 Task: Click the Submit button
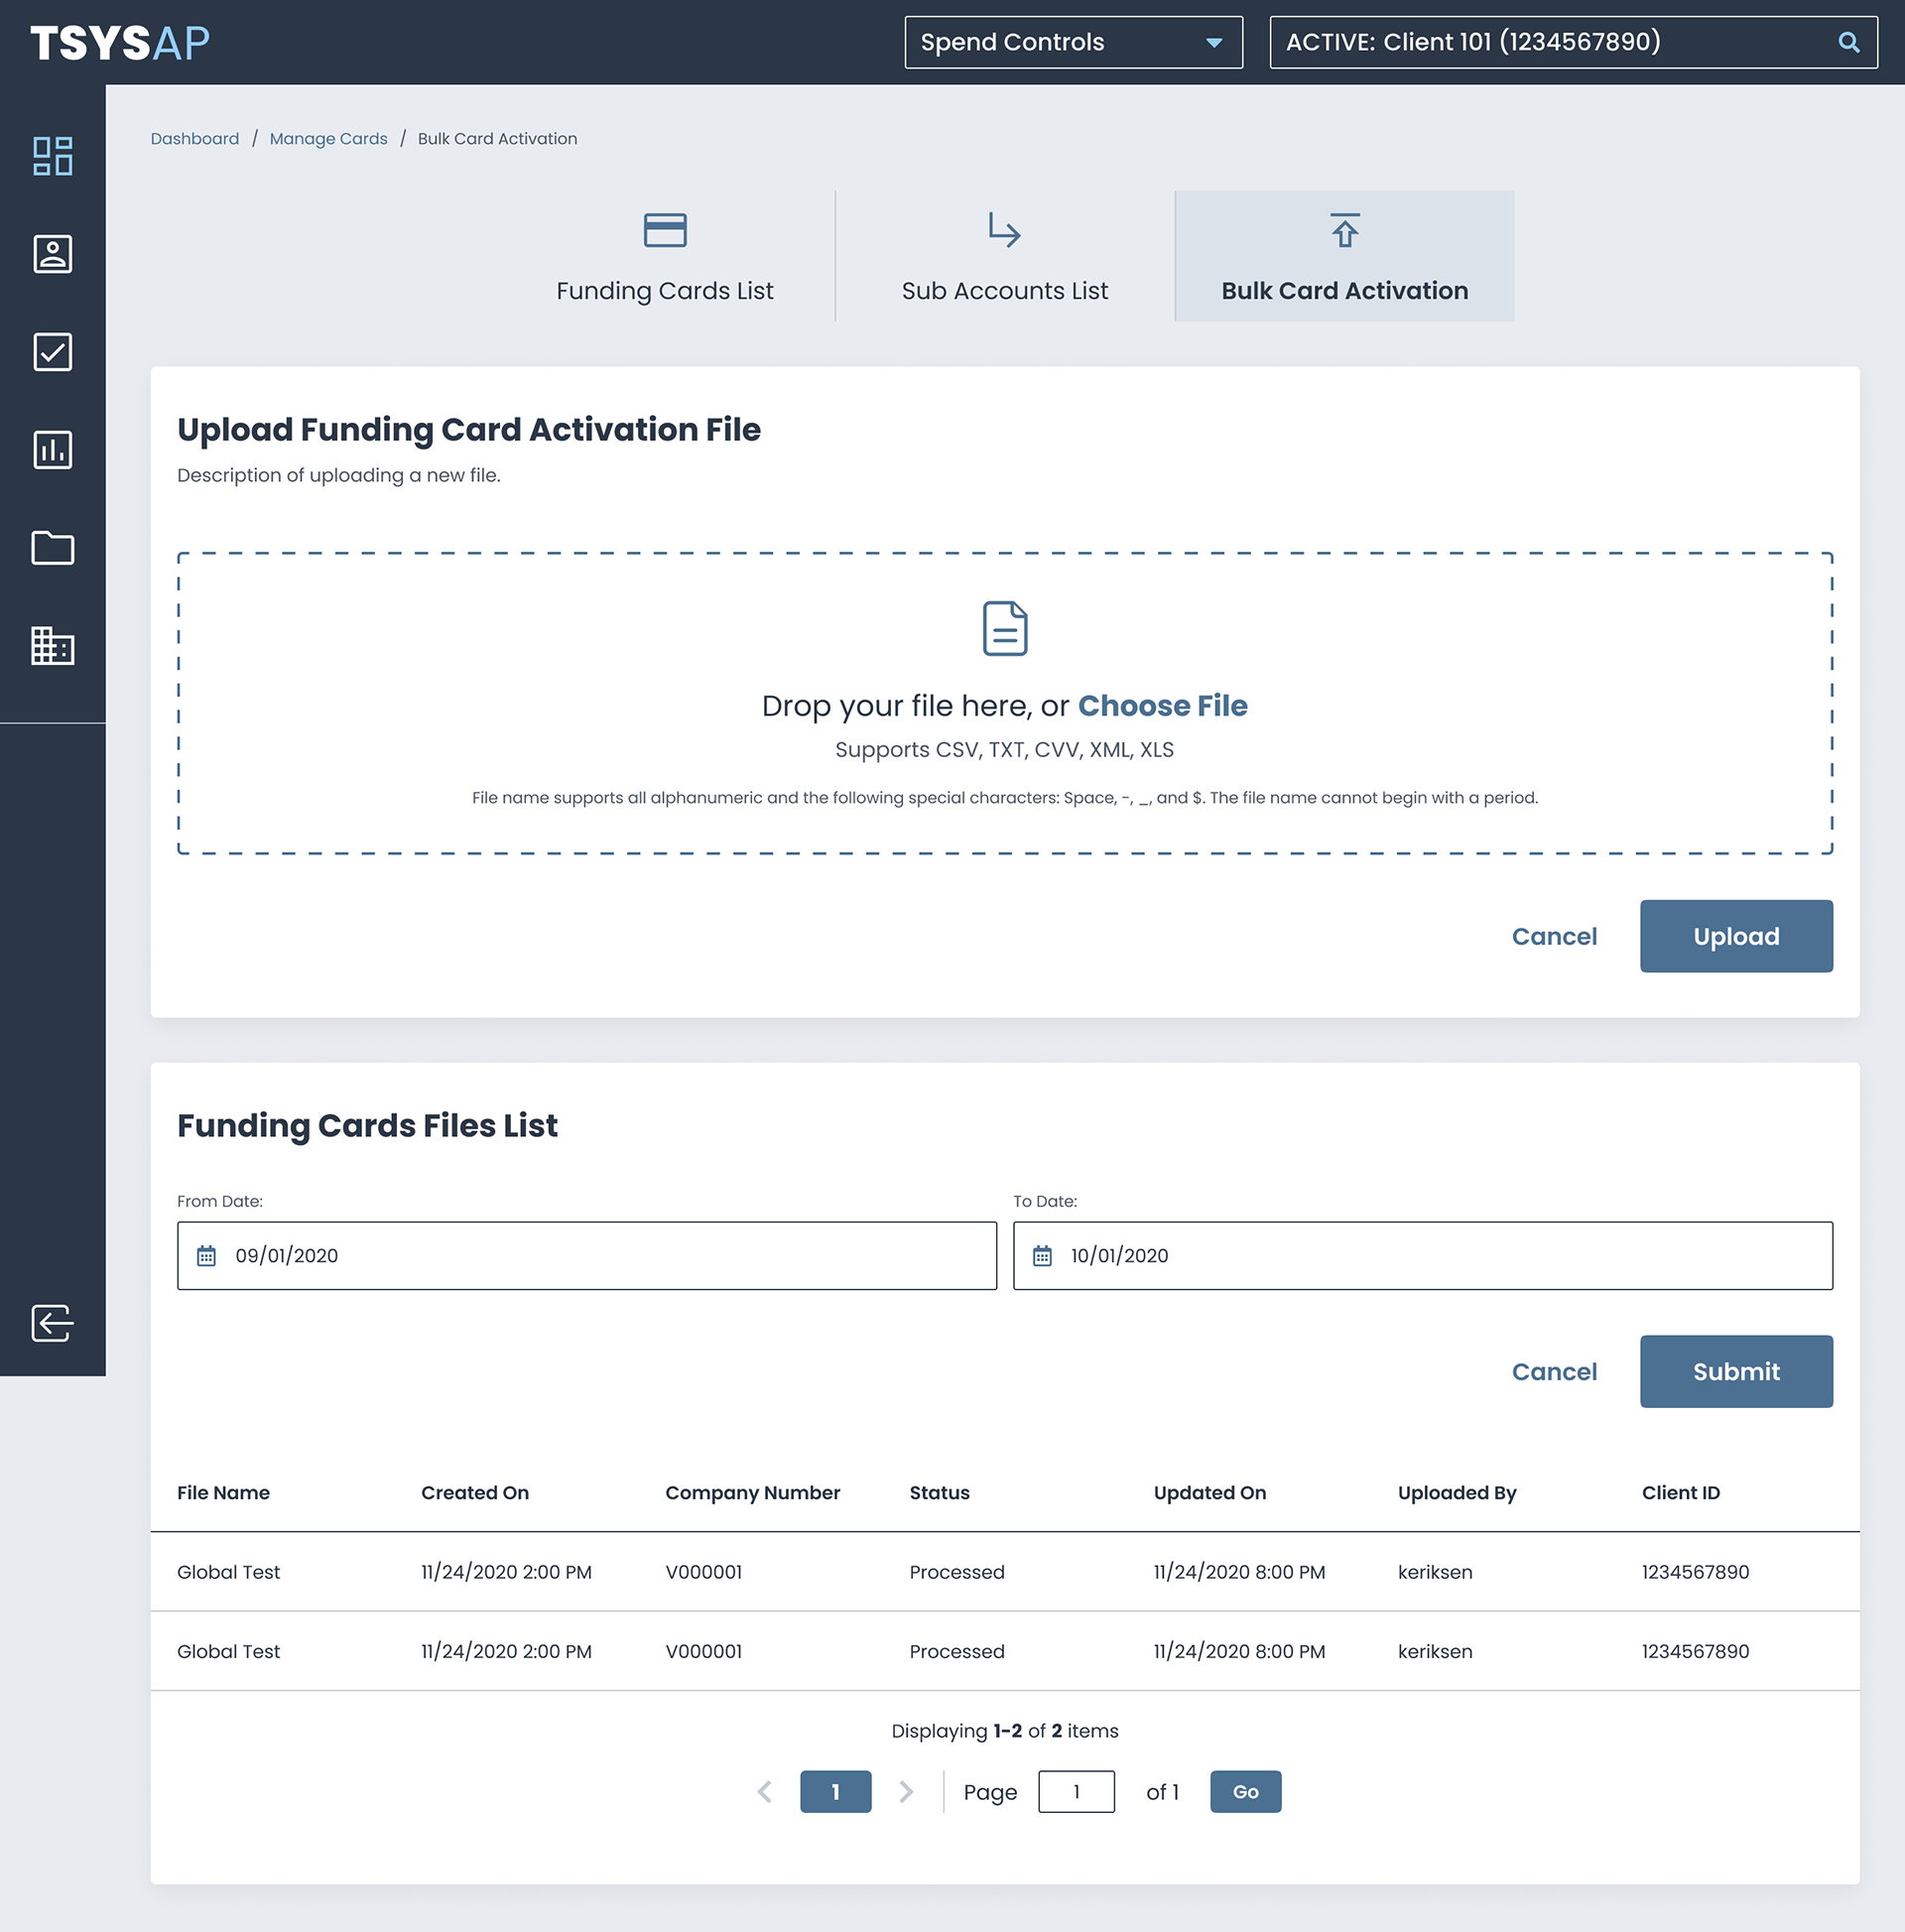coord(1736,1371)
